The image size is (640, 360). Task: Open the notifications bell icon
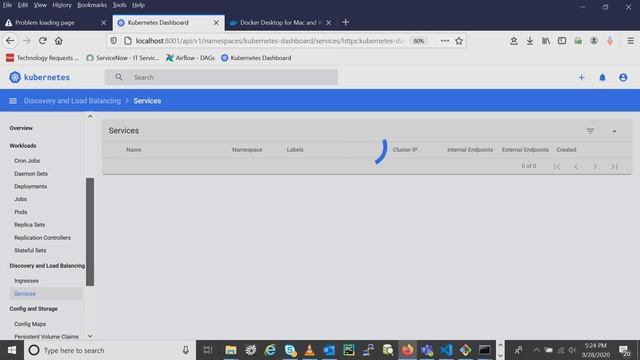602,77
